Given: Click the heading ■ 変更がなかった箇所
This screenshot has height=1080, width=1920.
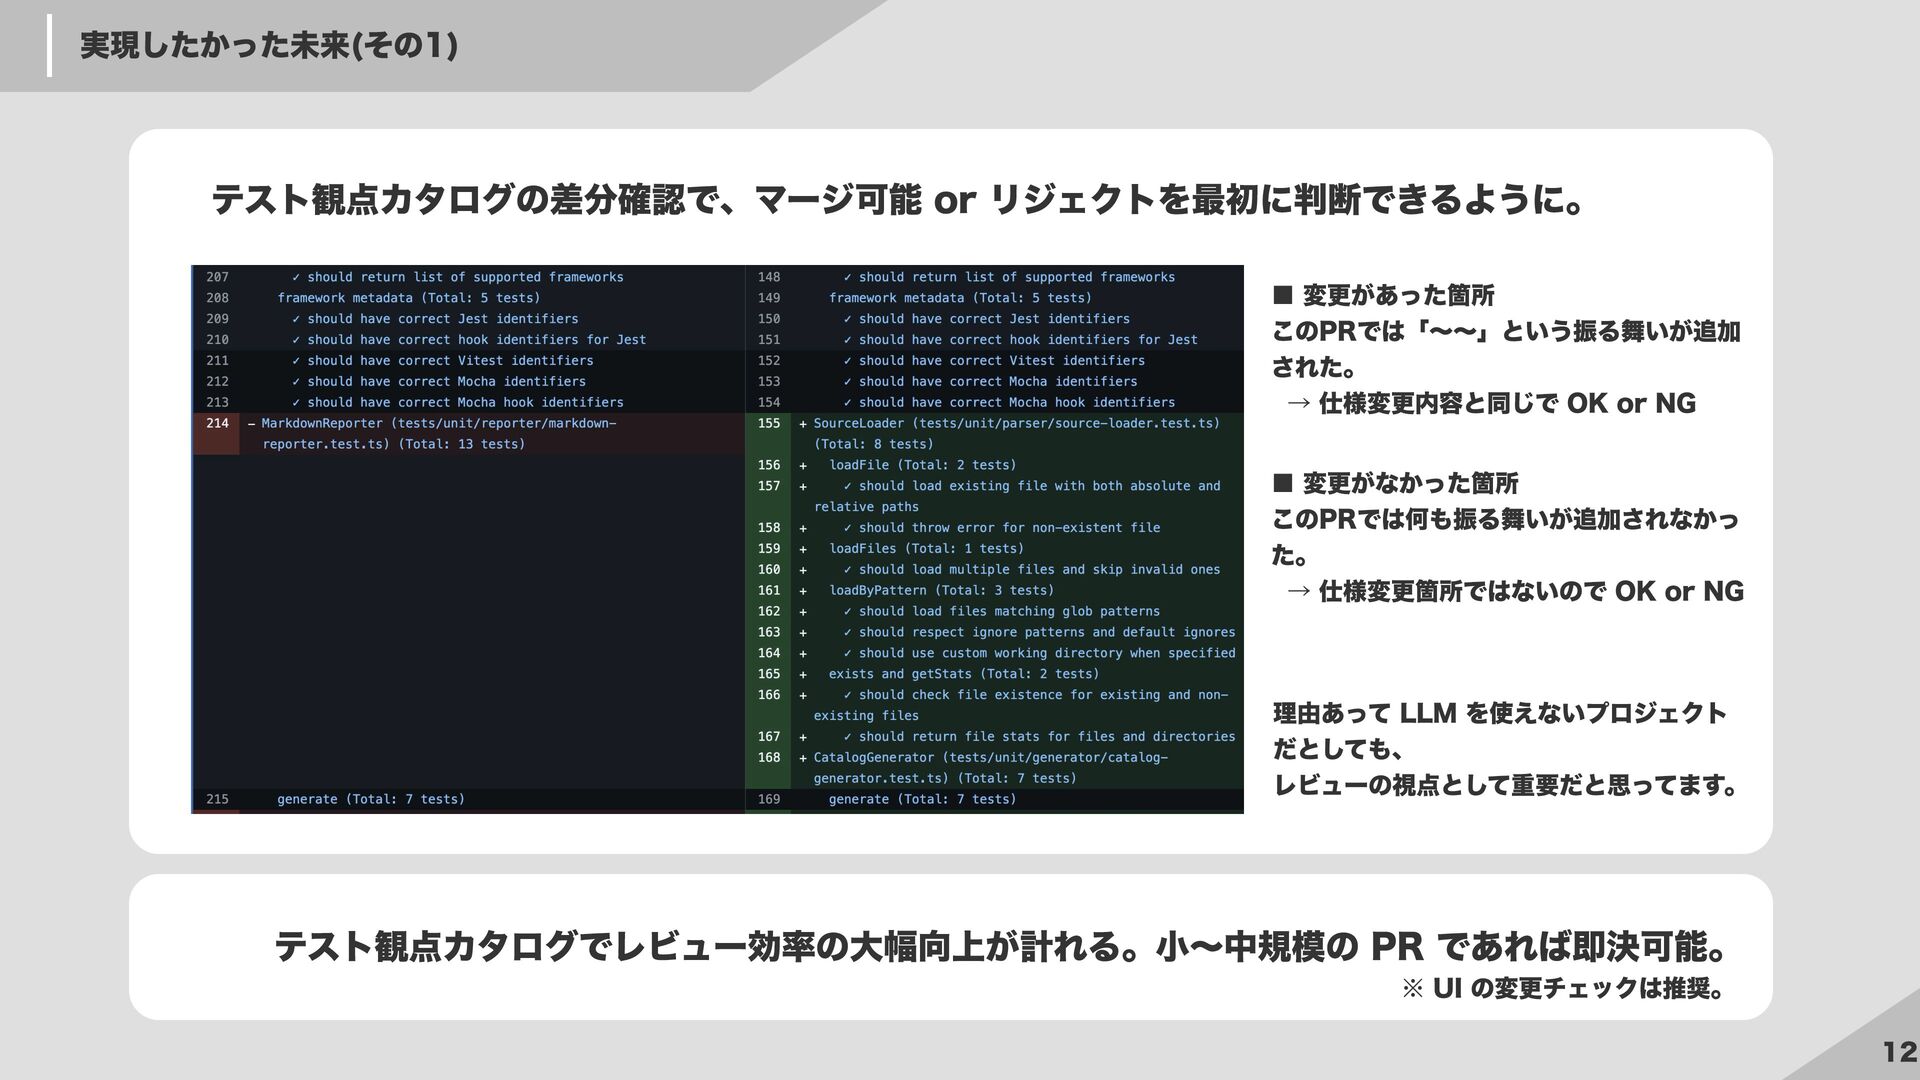Looking at the screenshot, I should tap(1395, 484).
